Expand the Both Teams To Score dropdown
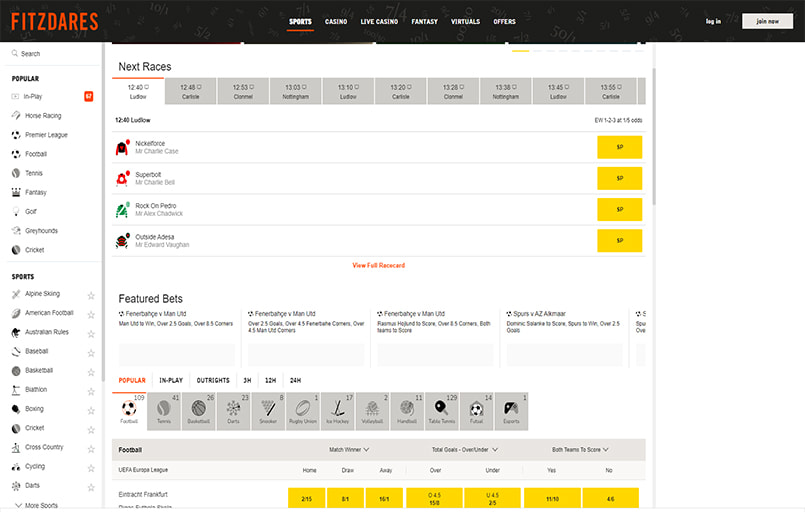Viewport: 805px width, 512px height. 580,450
